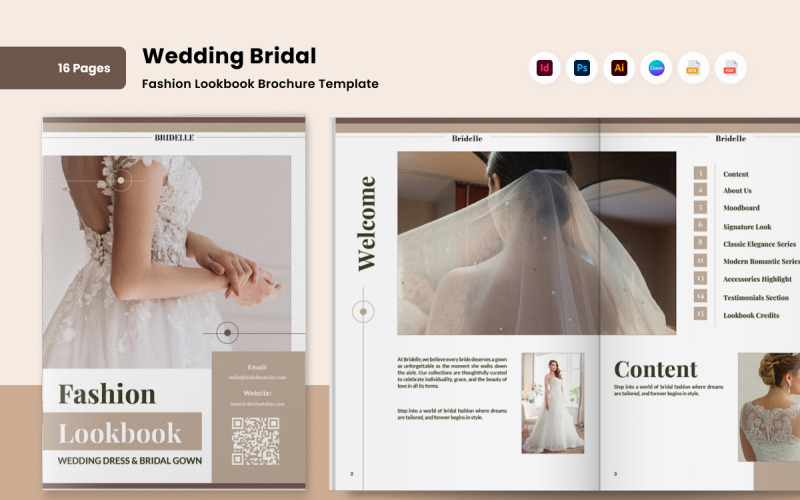Image resolution: width=800 pixels, height=500 pixels.
Task: Click the QR code on the cover
Action: (255, 441)
